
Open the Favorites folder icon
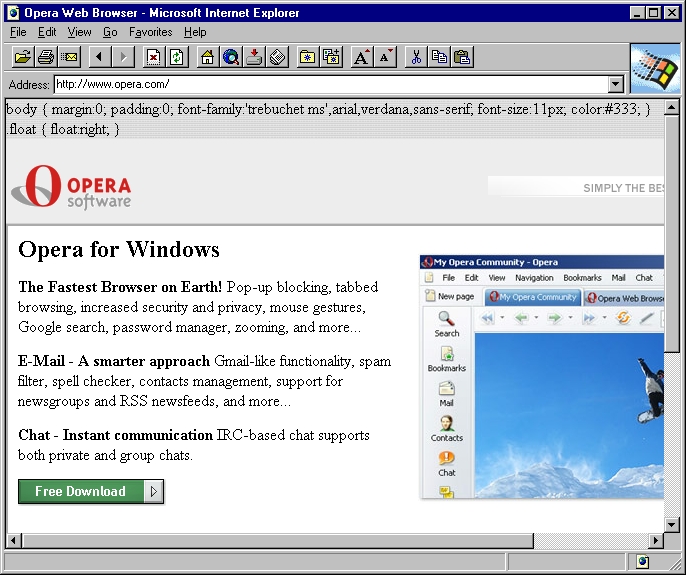pos(308,57)
